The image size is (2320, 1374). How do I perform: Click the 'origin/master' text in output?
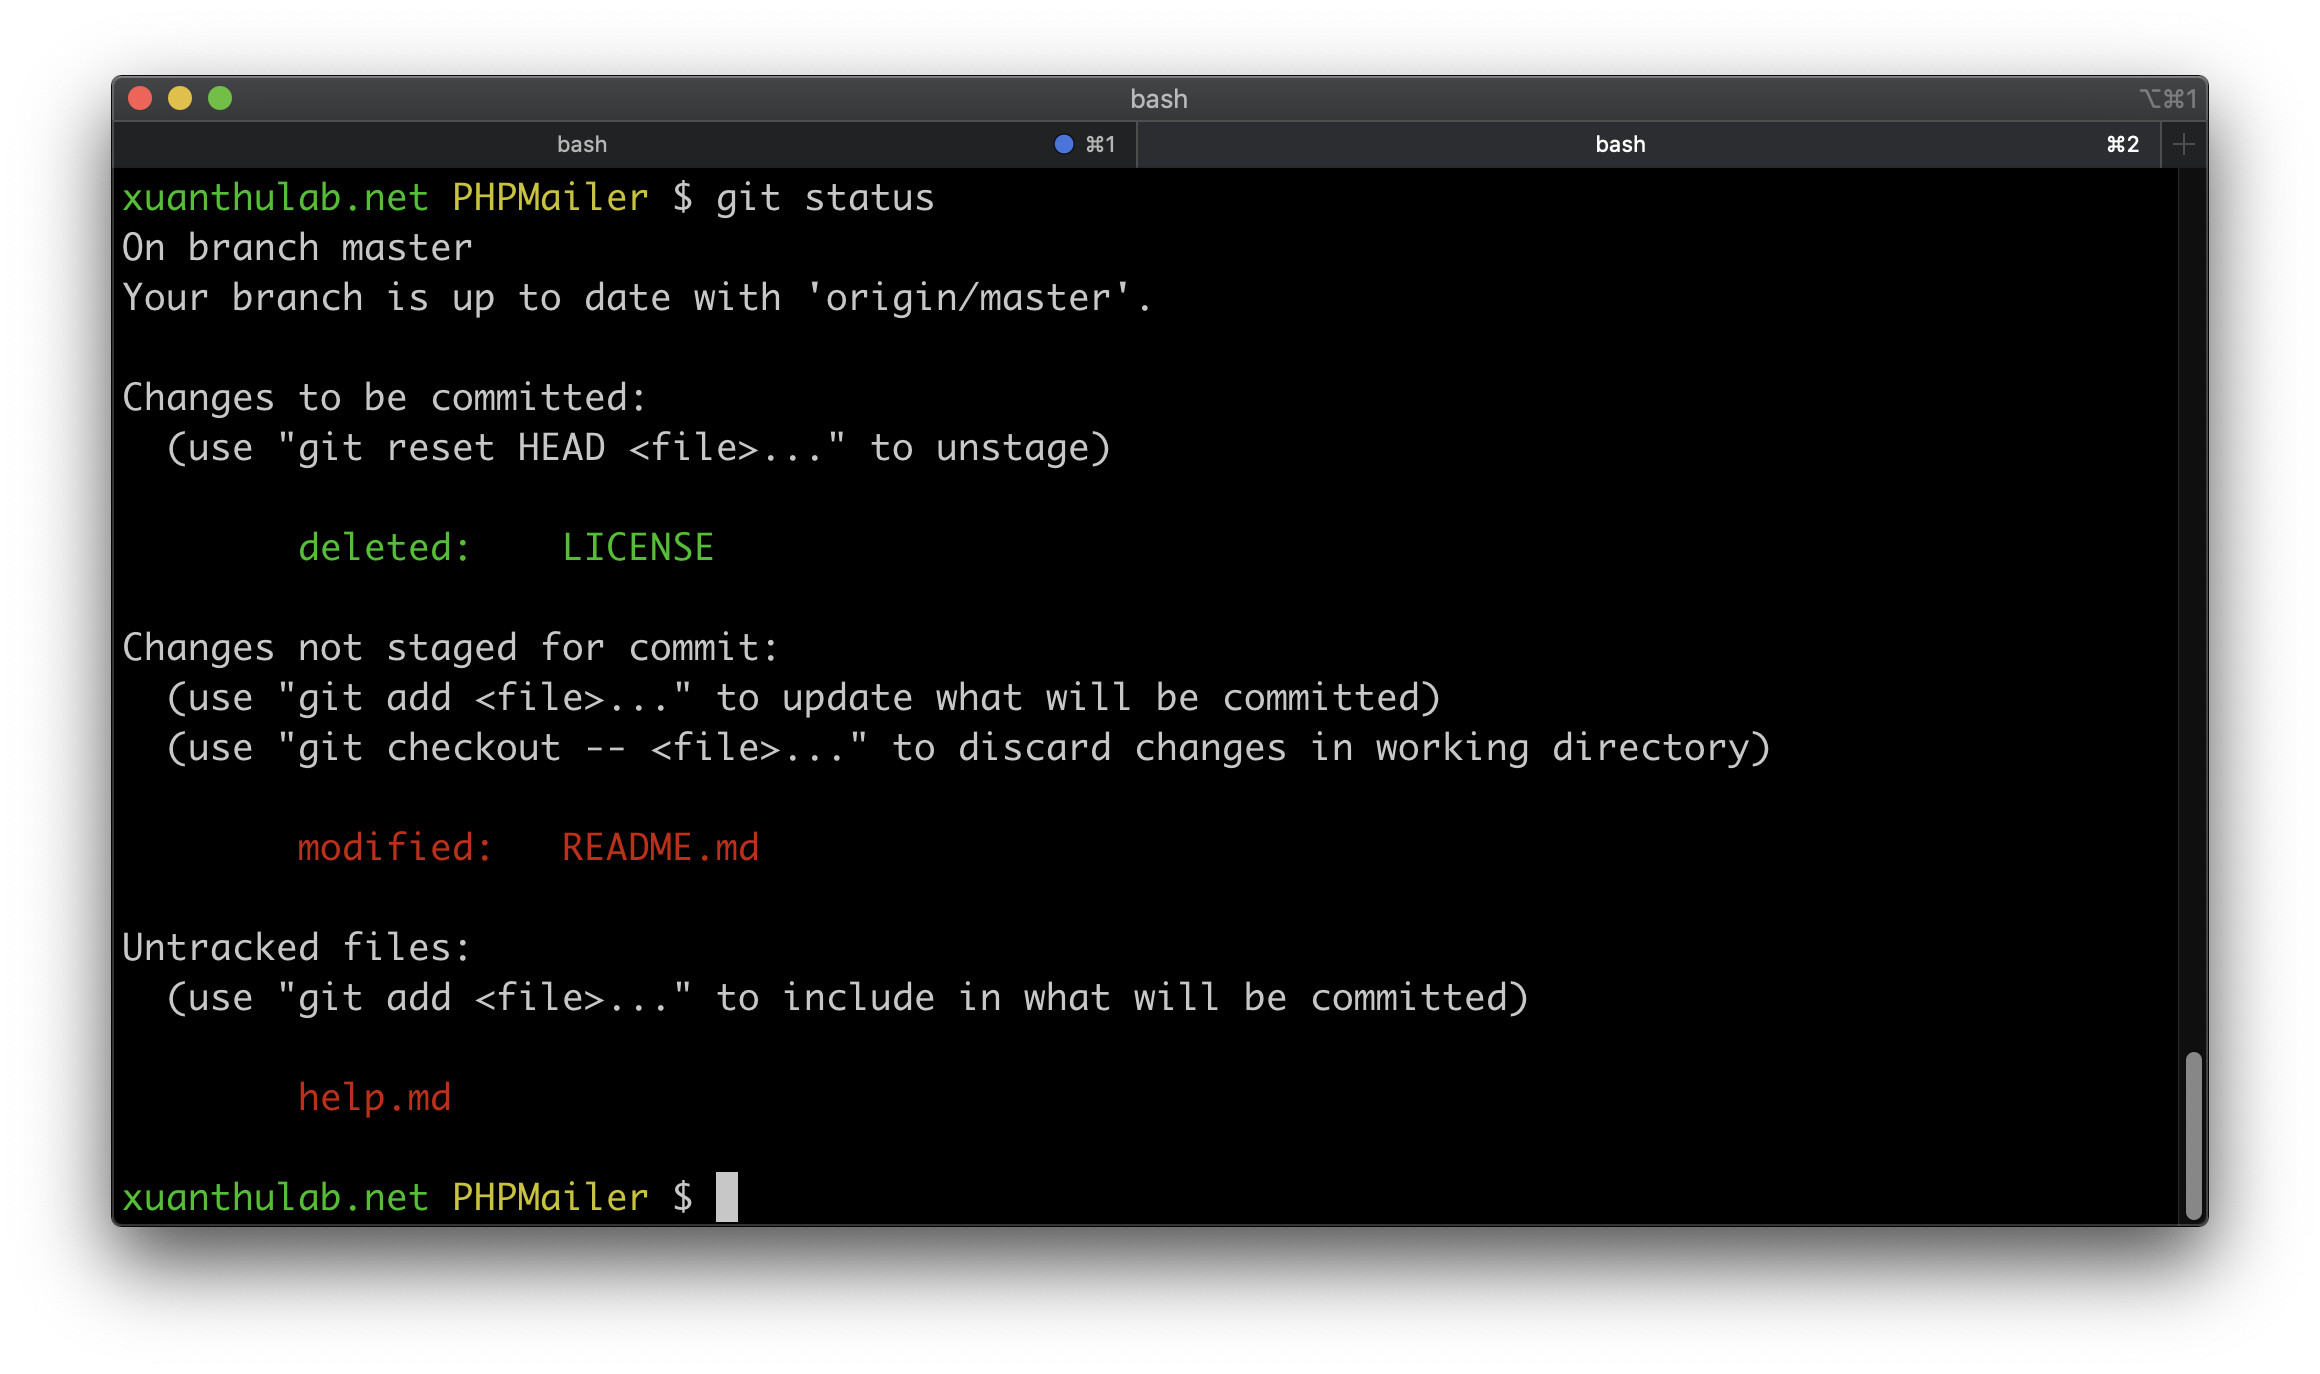pyautogui.click(x=968, y=297)
